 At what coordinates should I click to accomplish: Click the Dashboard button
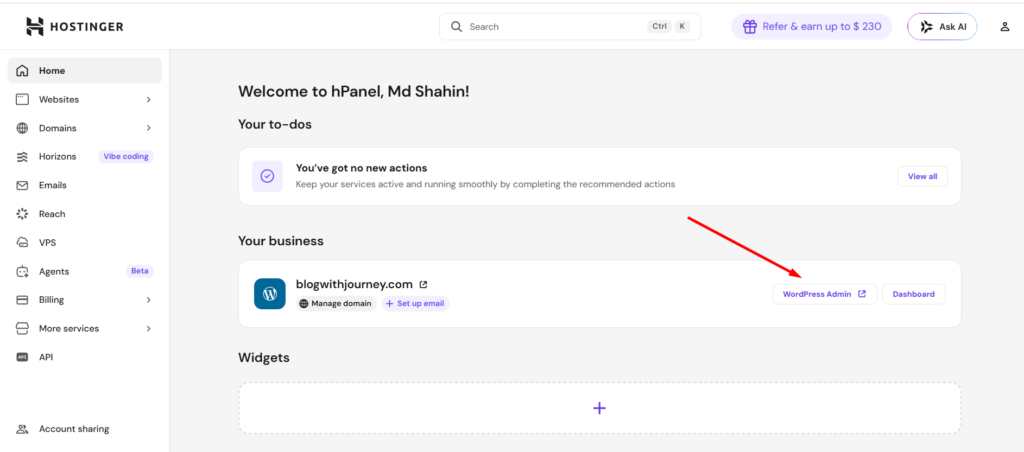point(913,294)
